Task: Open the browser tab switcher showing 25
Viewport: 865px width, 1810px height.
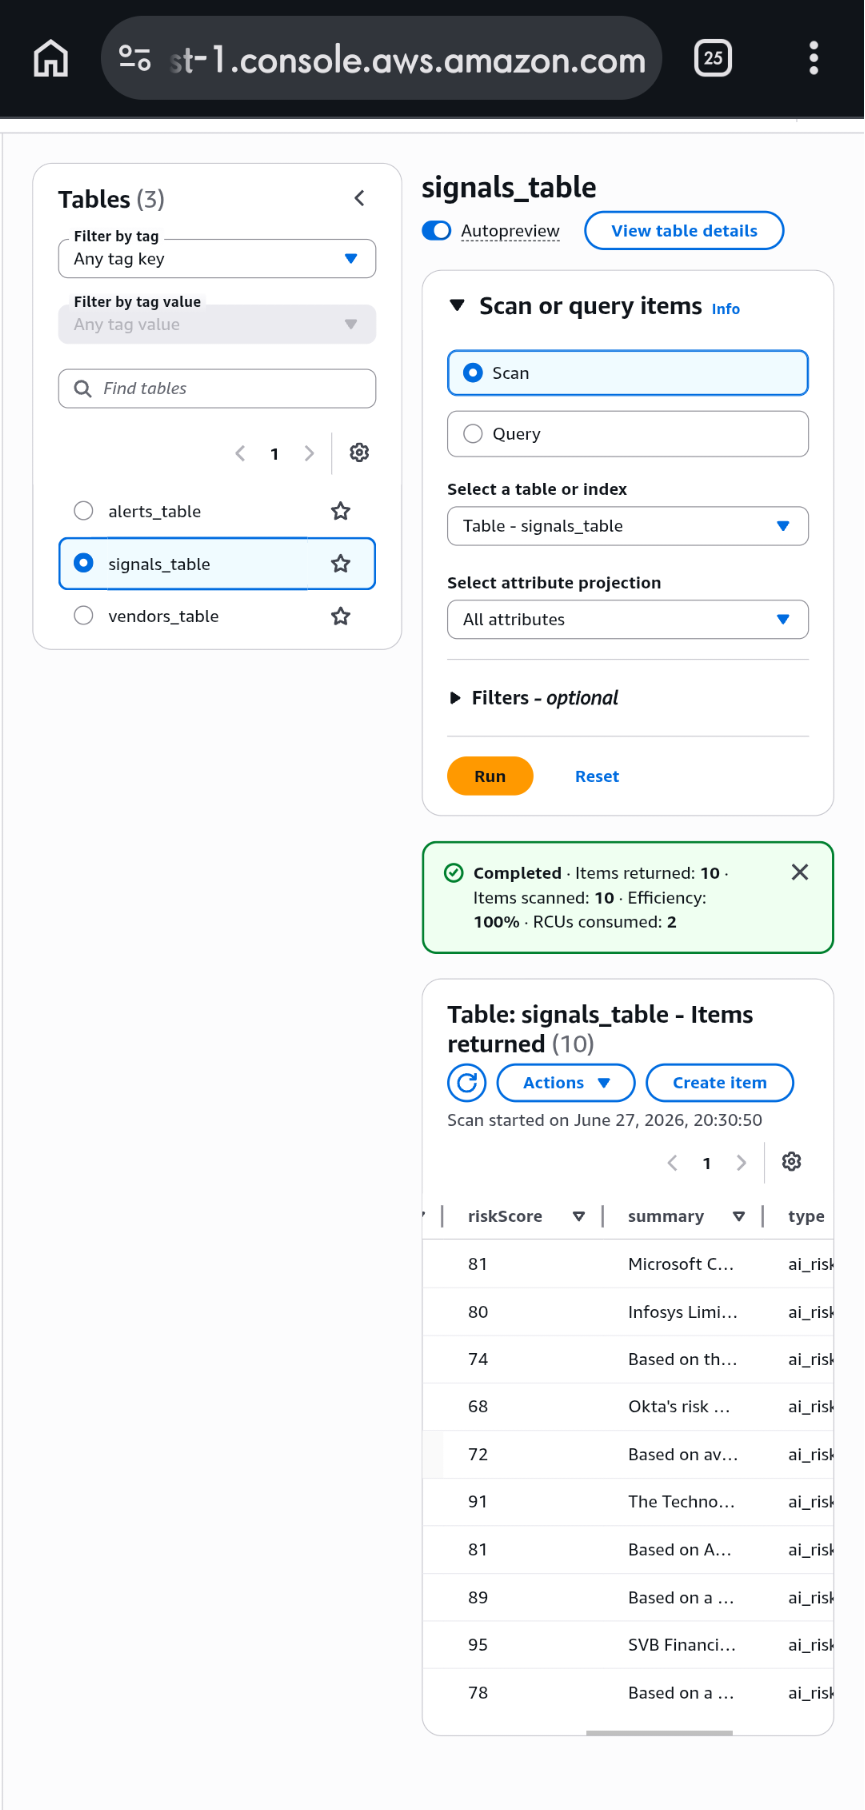Action: (x=713, y=58)
